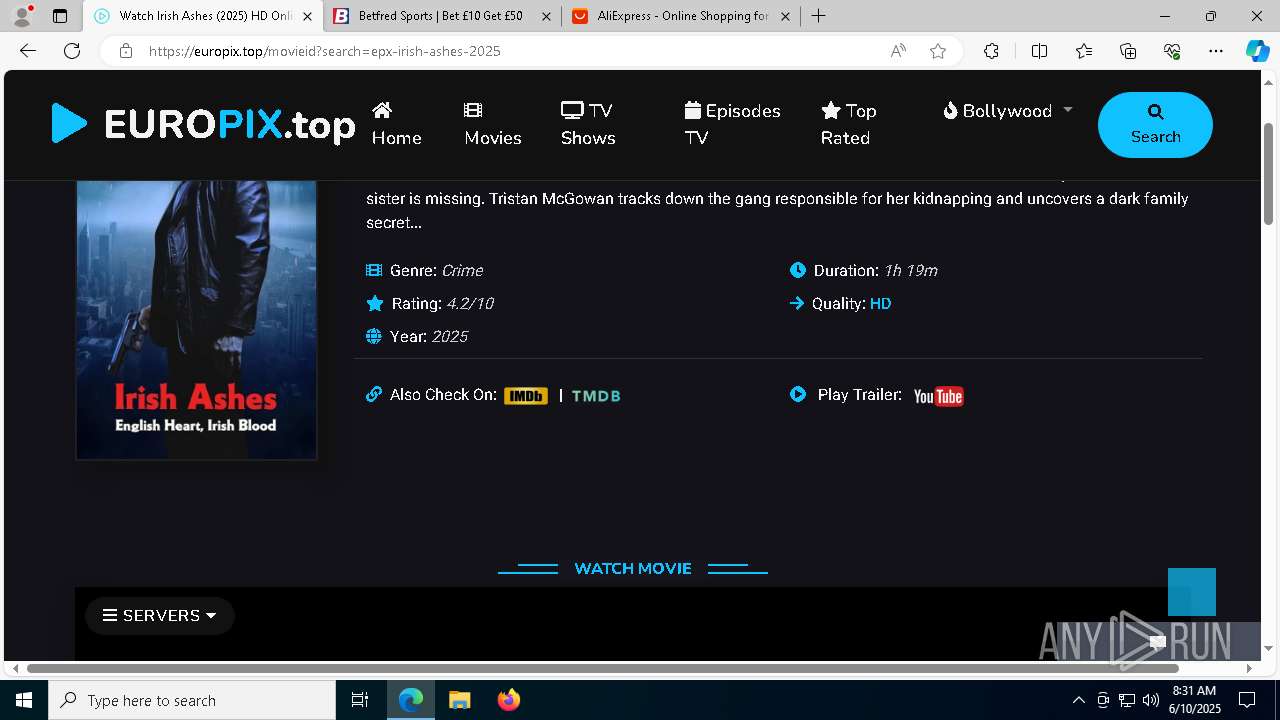Click the round Search button
Image resolution: width=1280 pixels, height=720 pixels.
(1155, 125)
